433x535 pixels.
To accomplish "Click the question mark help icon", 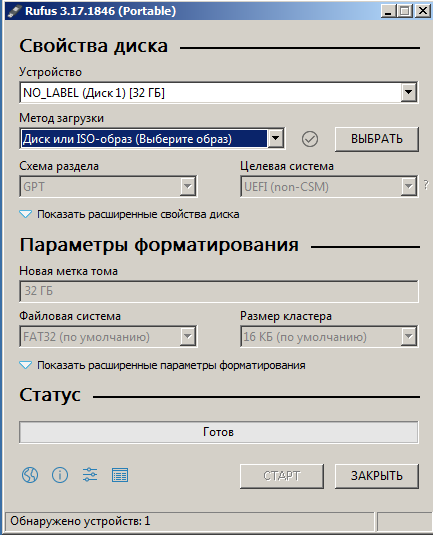I will 426,185.
